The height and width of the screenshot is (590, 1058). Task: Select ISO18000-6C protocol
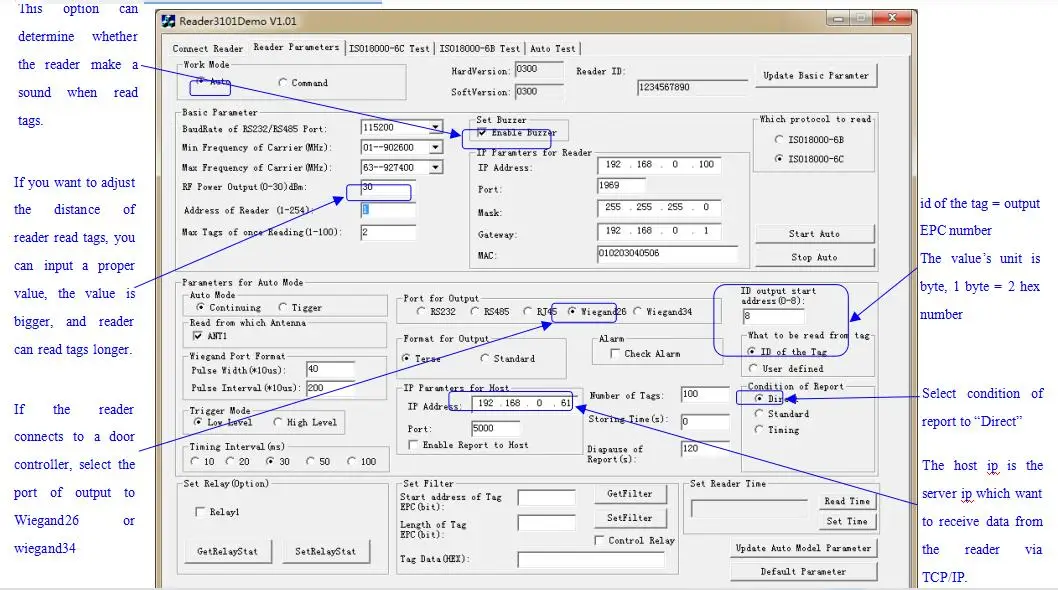(x=779, y=159)
